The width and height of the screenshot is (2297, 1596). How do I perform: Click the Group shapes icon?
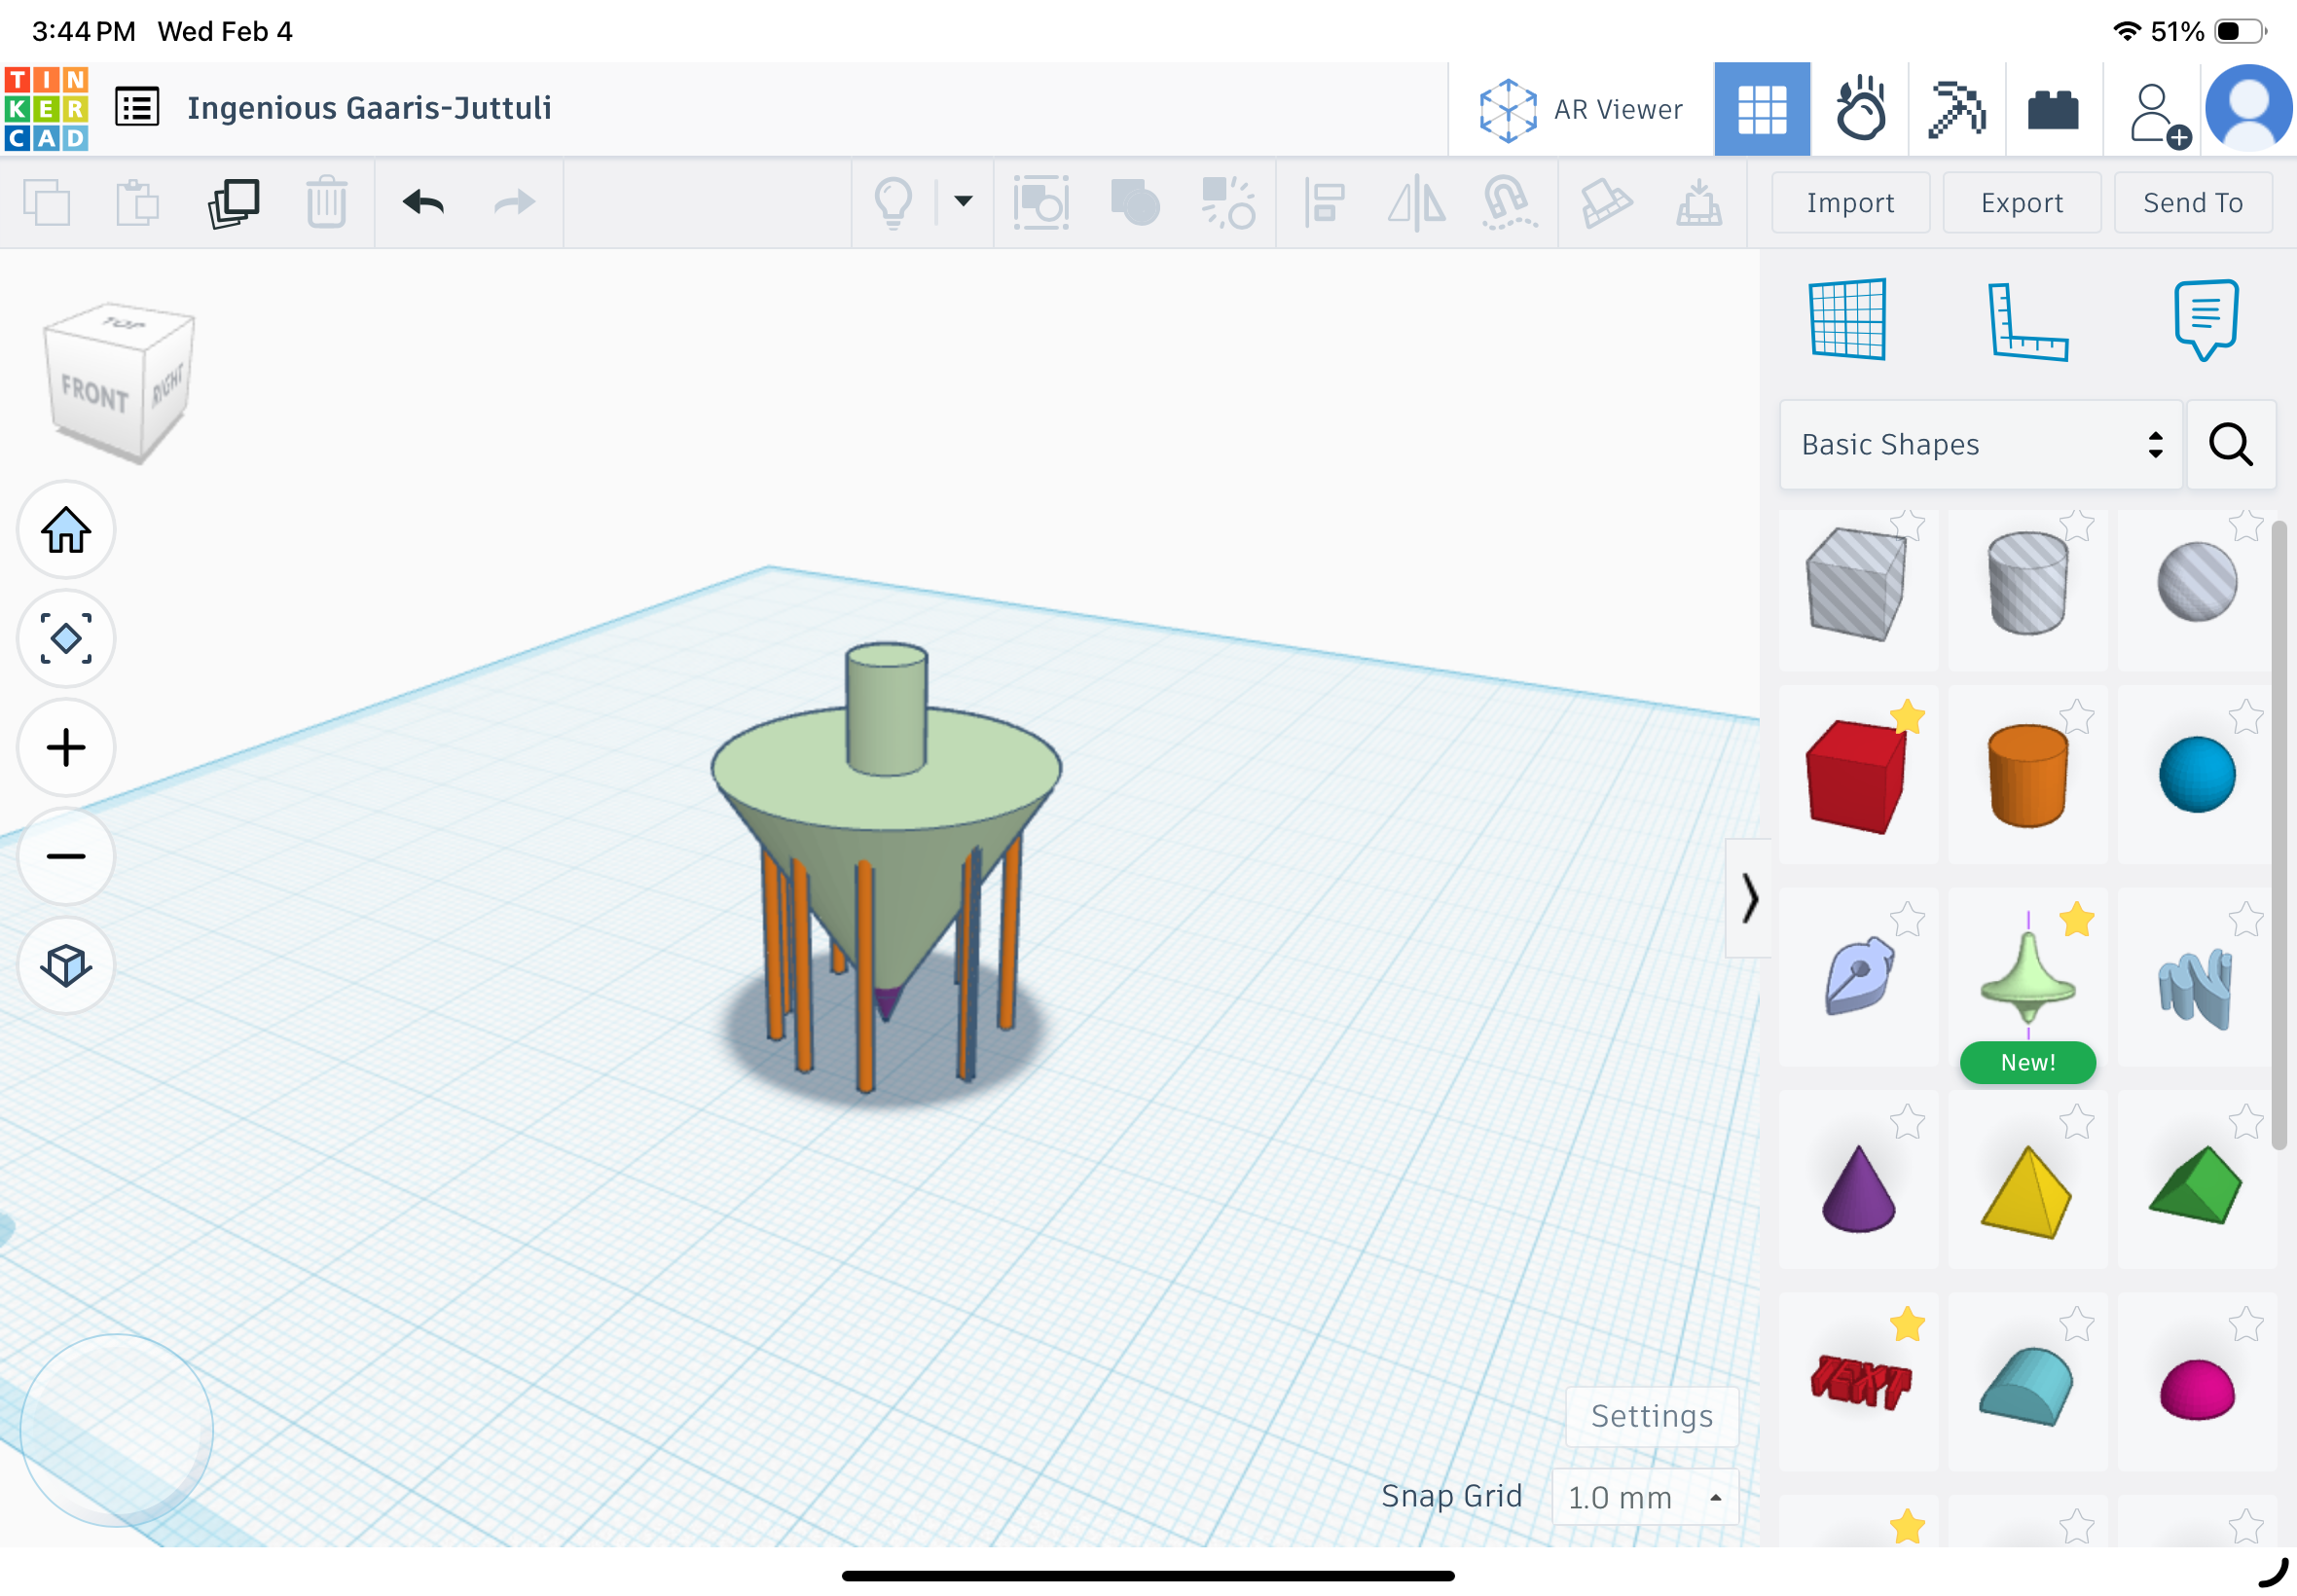click(1135, 203)
